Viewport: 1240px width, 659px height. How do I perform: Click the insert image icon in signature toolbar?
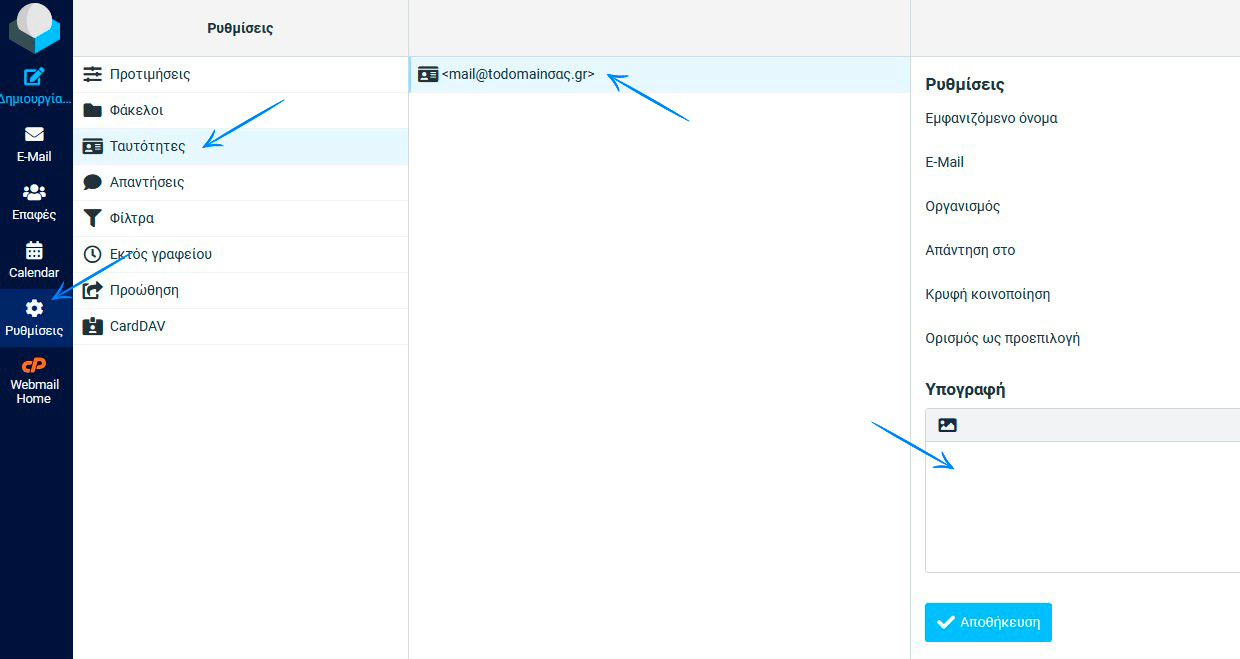947,425
